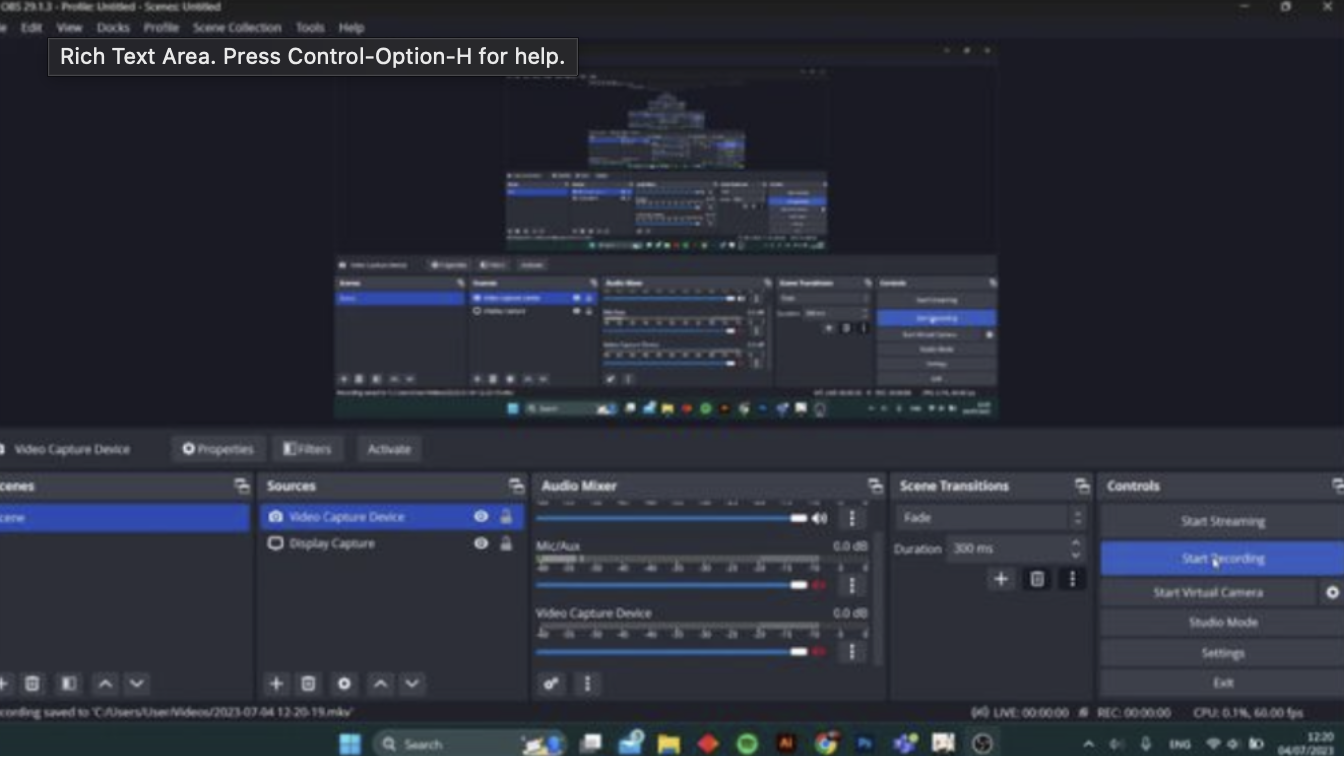Unmute the Video Capture Device audio channel

pos(820,652)
